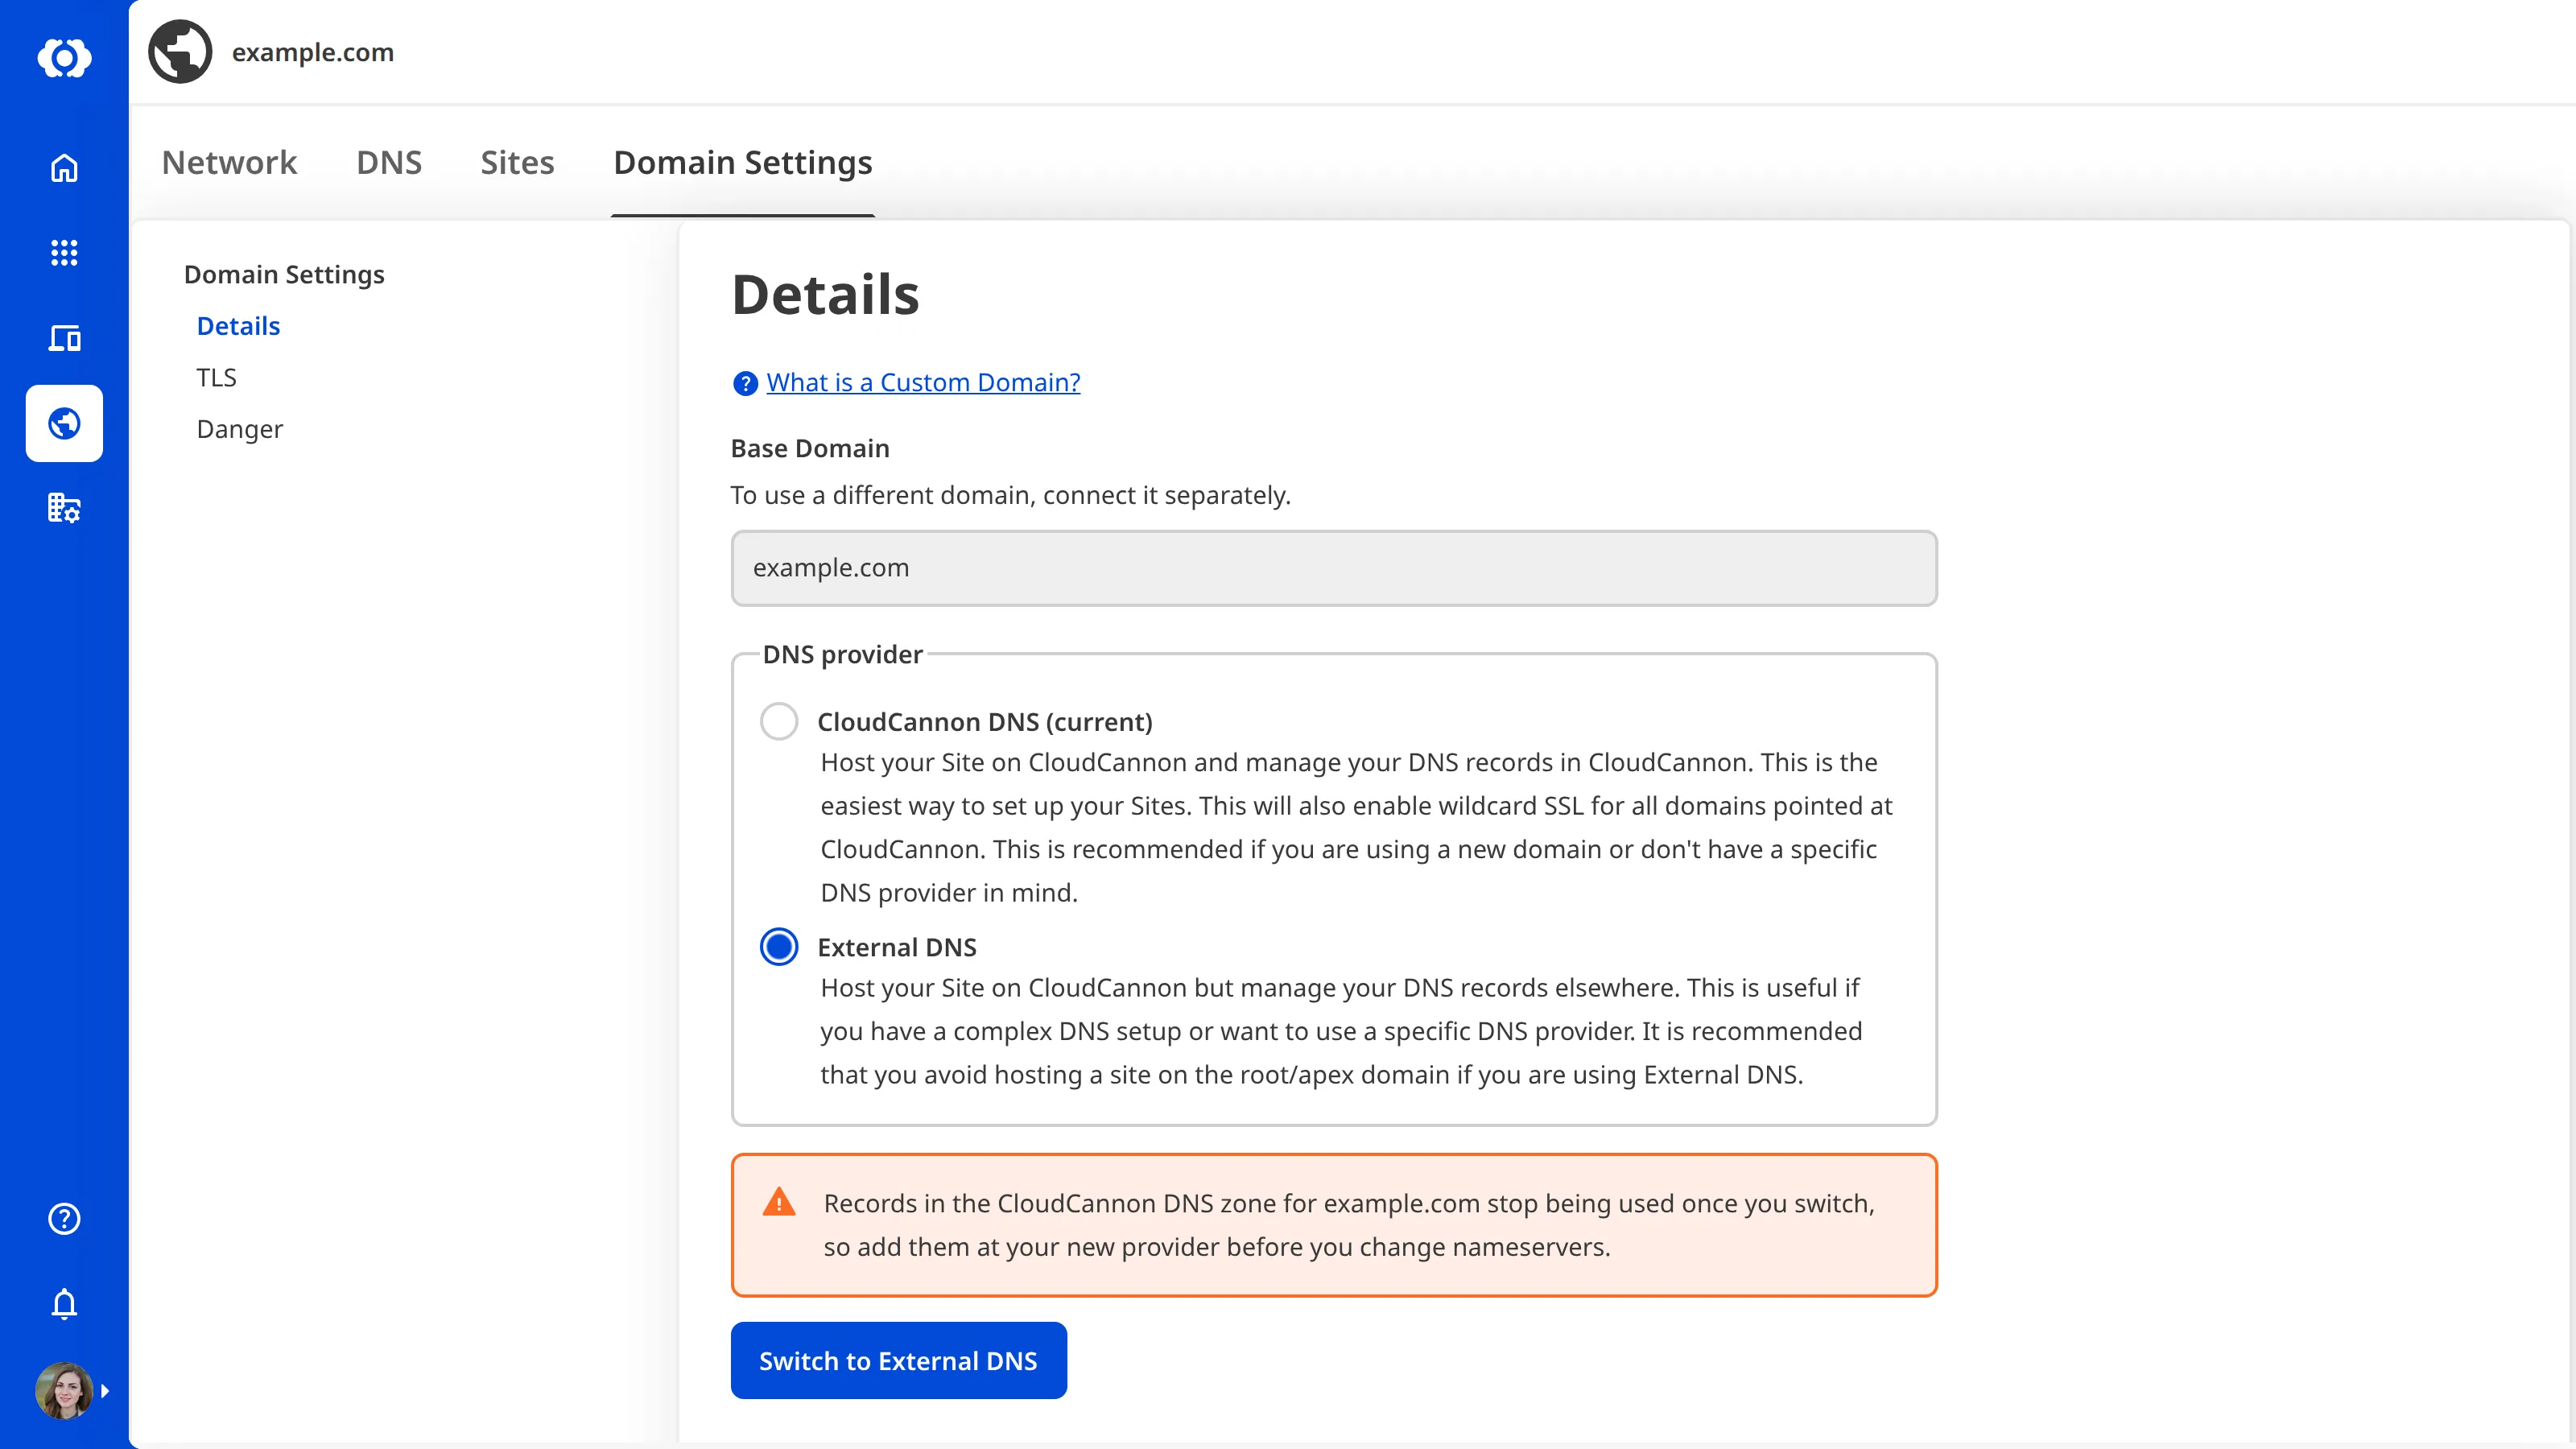Open the Sites devices icon in sidebar
This screenshot has width=2576, height=1449.
click(64, 338)
